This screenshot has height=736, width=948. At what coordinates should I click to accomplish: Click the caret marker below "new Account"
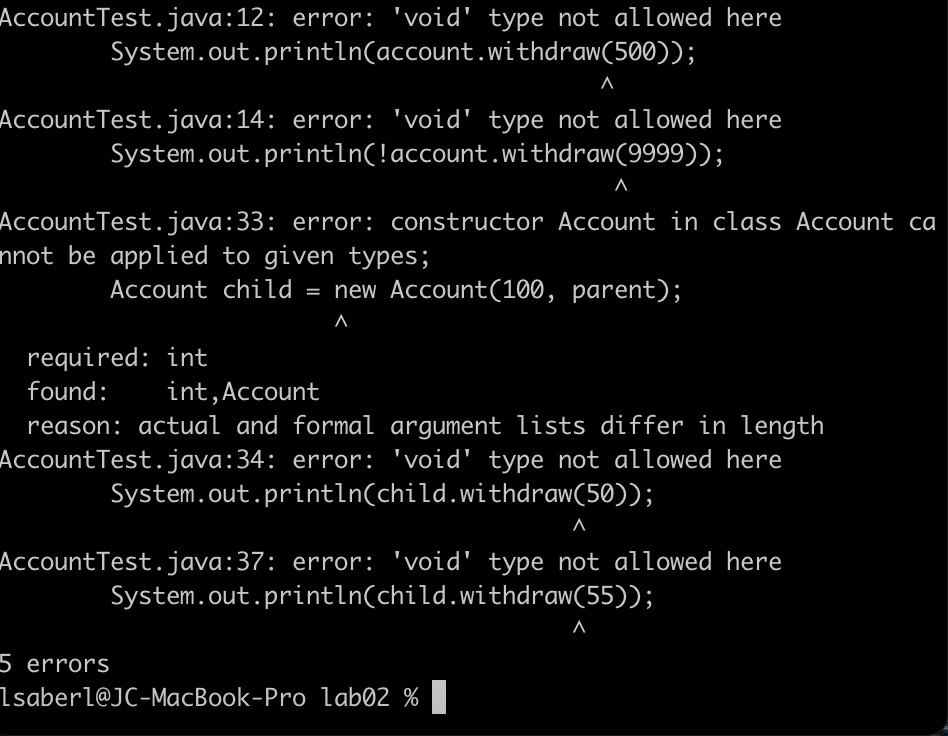[340, 323]
